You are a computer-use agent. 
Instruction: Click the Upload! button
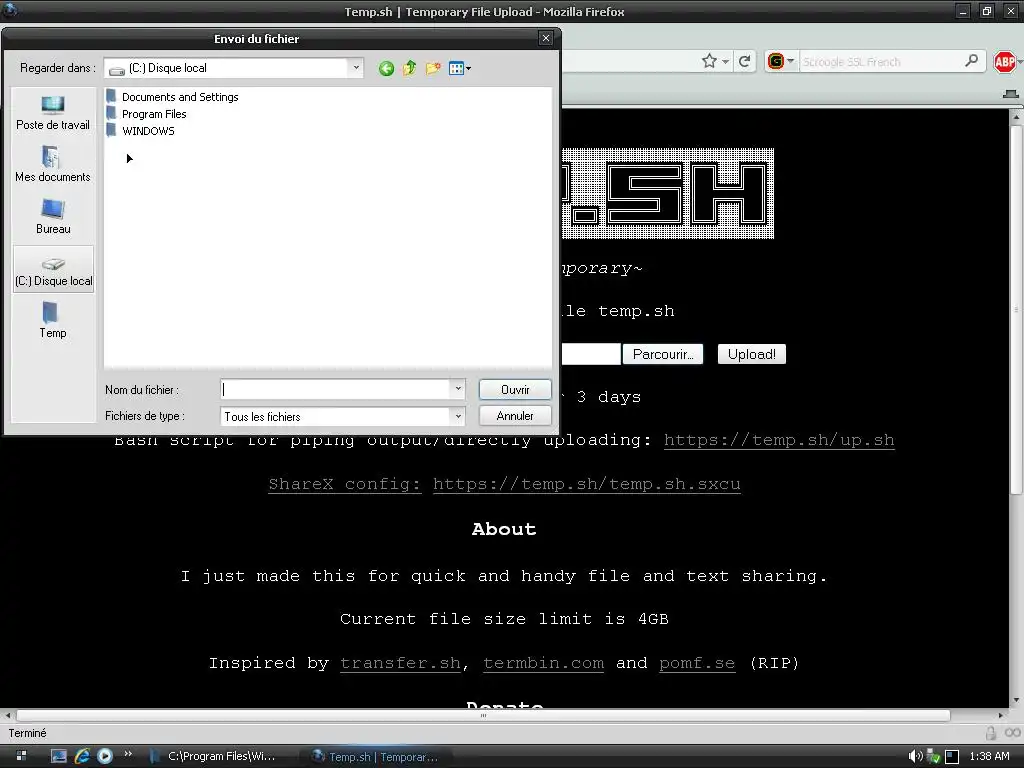[x=752, y=354]
